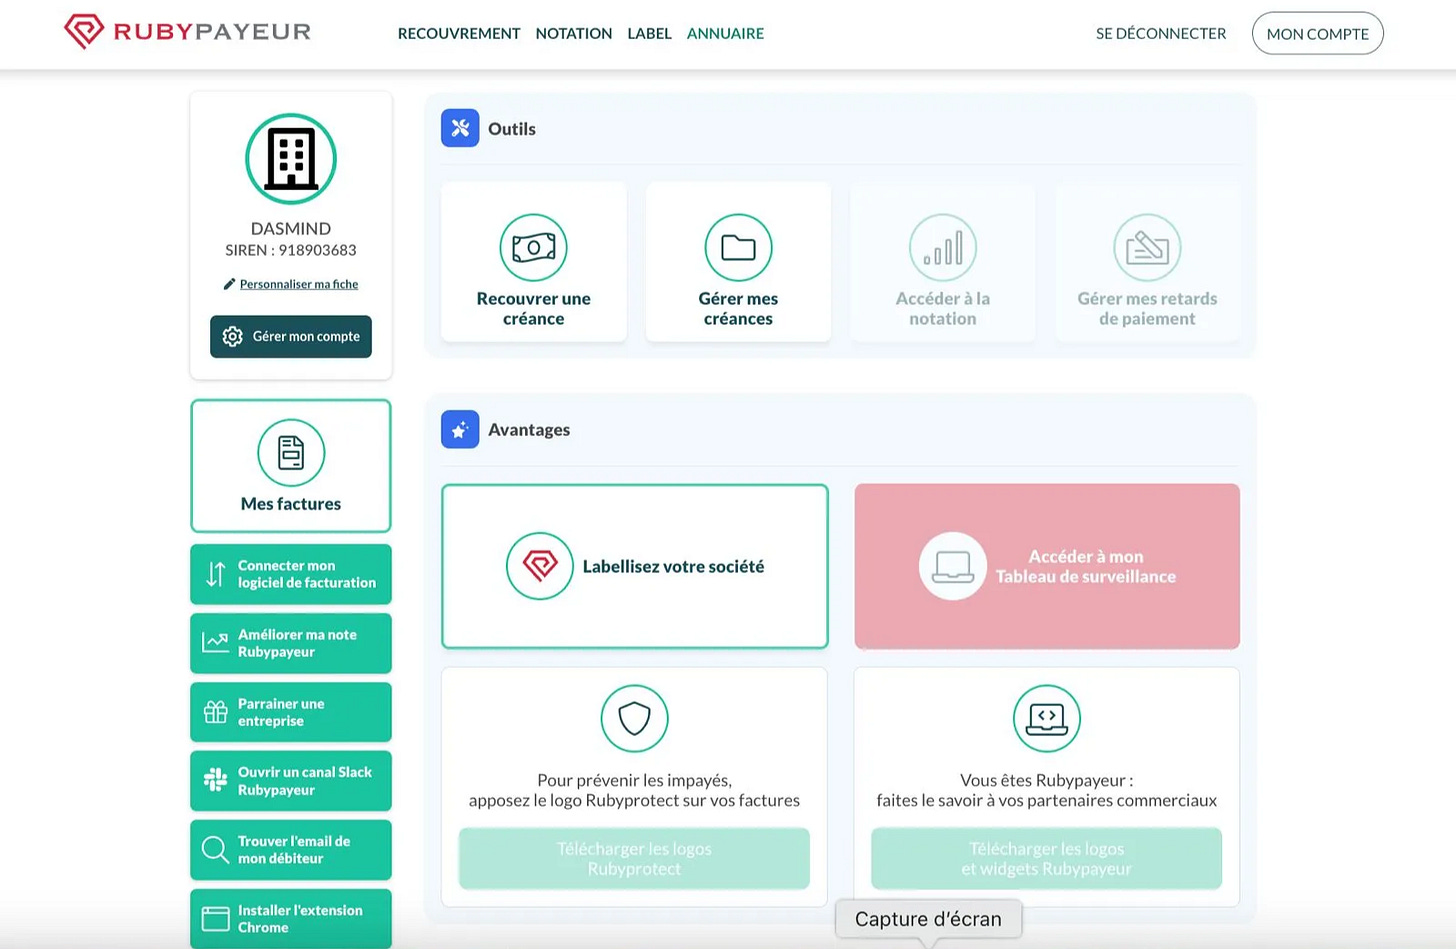Click the up-down arrows sync icon
The width and height of the screenshot is (1456, 949).
coord(216,574)
